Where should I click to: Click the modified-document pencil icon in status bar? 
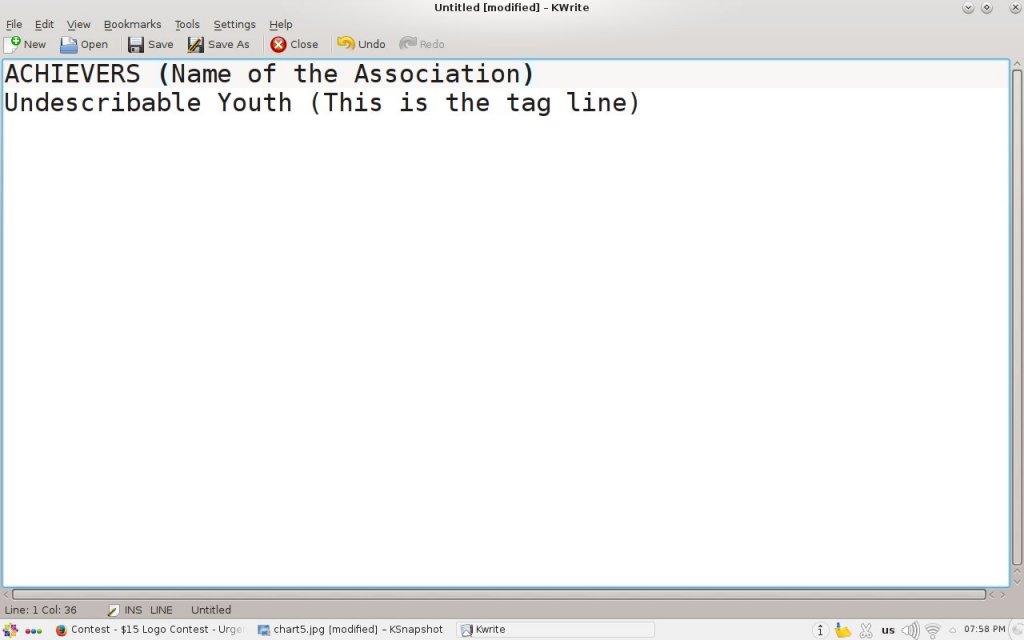113,610
